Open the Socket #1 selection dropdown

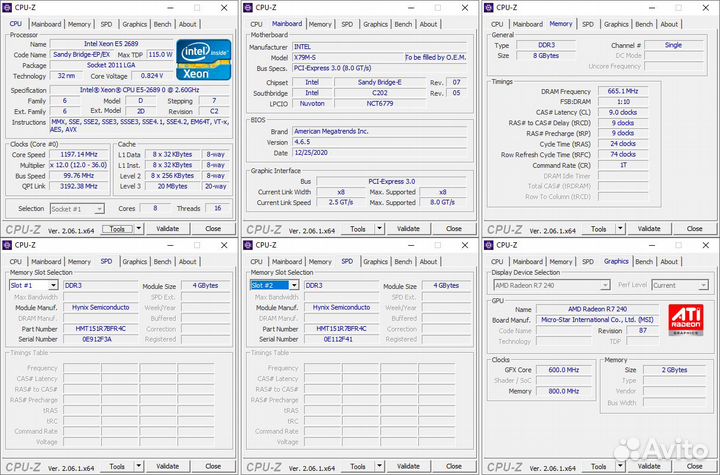99,209
